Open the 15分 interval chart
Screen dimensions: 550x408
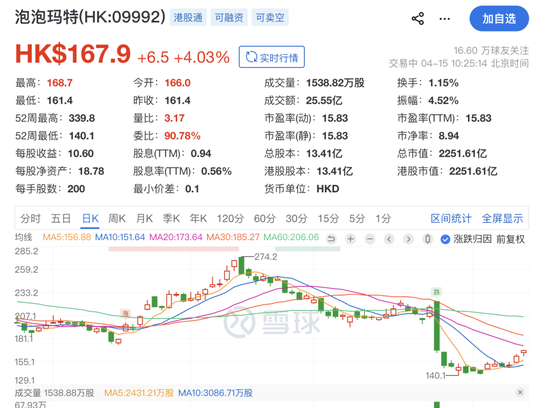click(328, 219)
